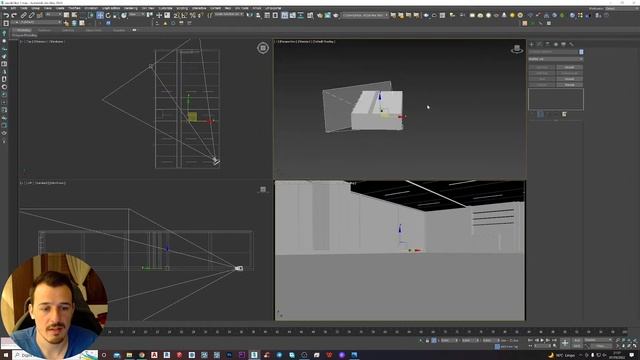Switch to the Selection ribbon tab
This screenshot has width=640, height=360.
click(x=68, y=30)
